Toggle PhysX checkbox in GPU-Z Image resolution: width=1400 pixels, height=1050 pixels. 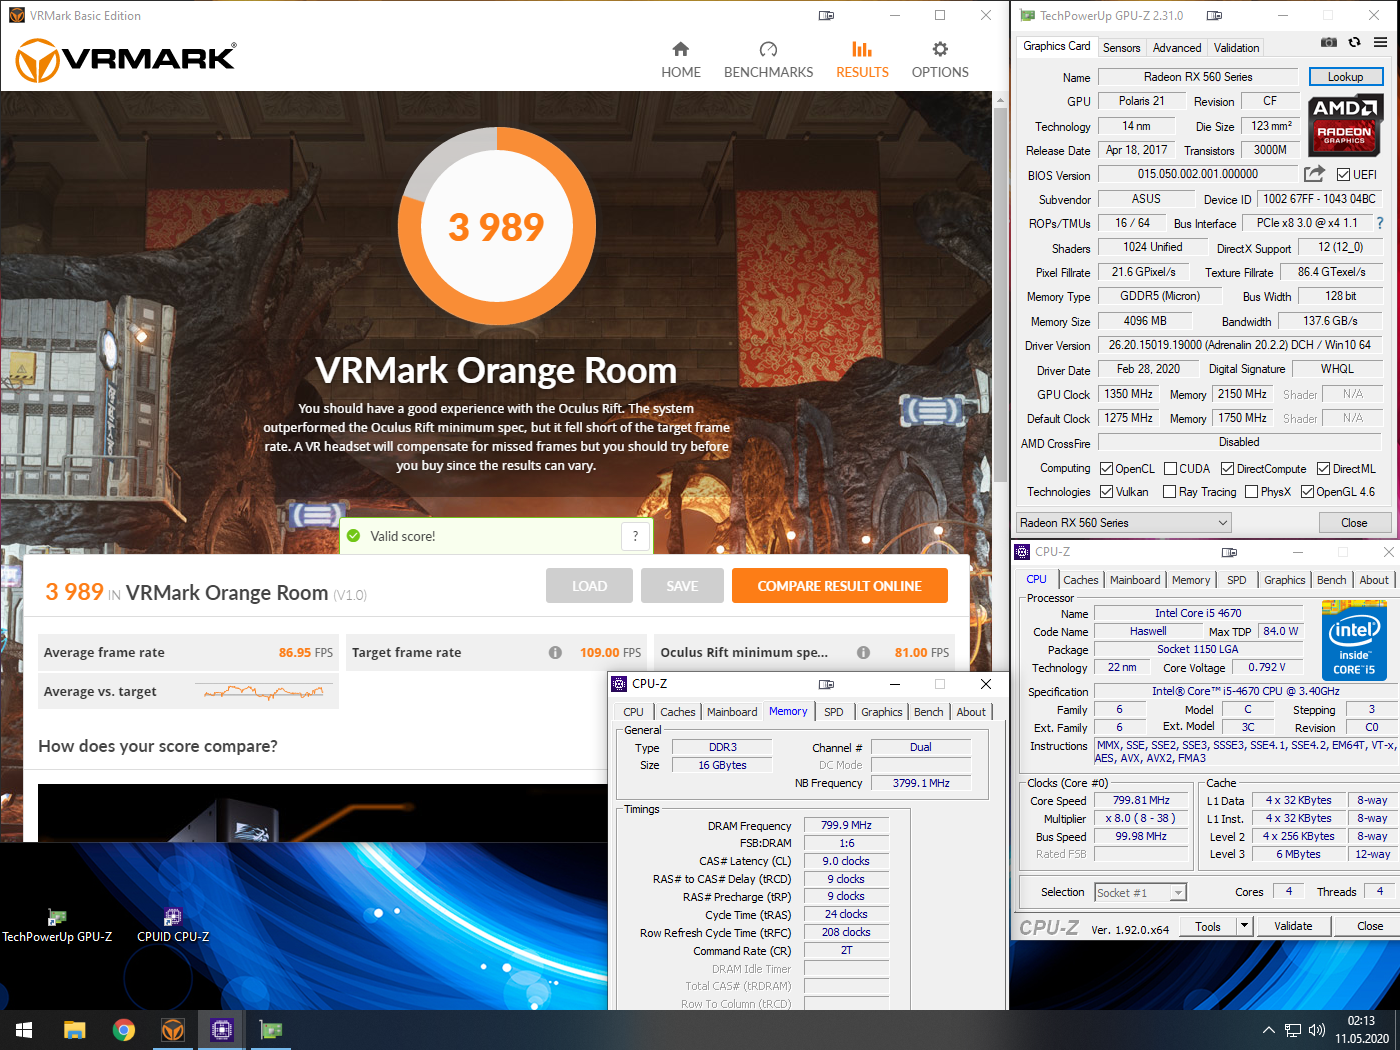pos(1251,492)
